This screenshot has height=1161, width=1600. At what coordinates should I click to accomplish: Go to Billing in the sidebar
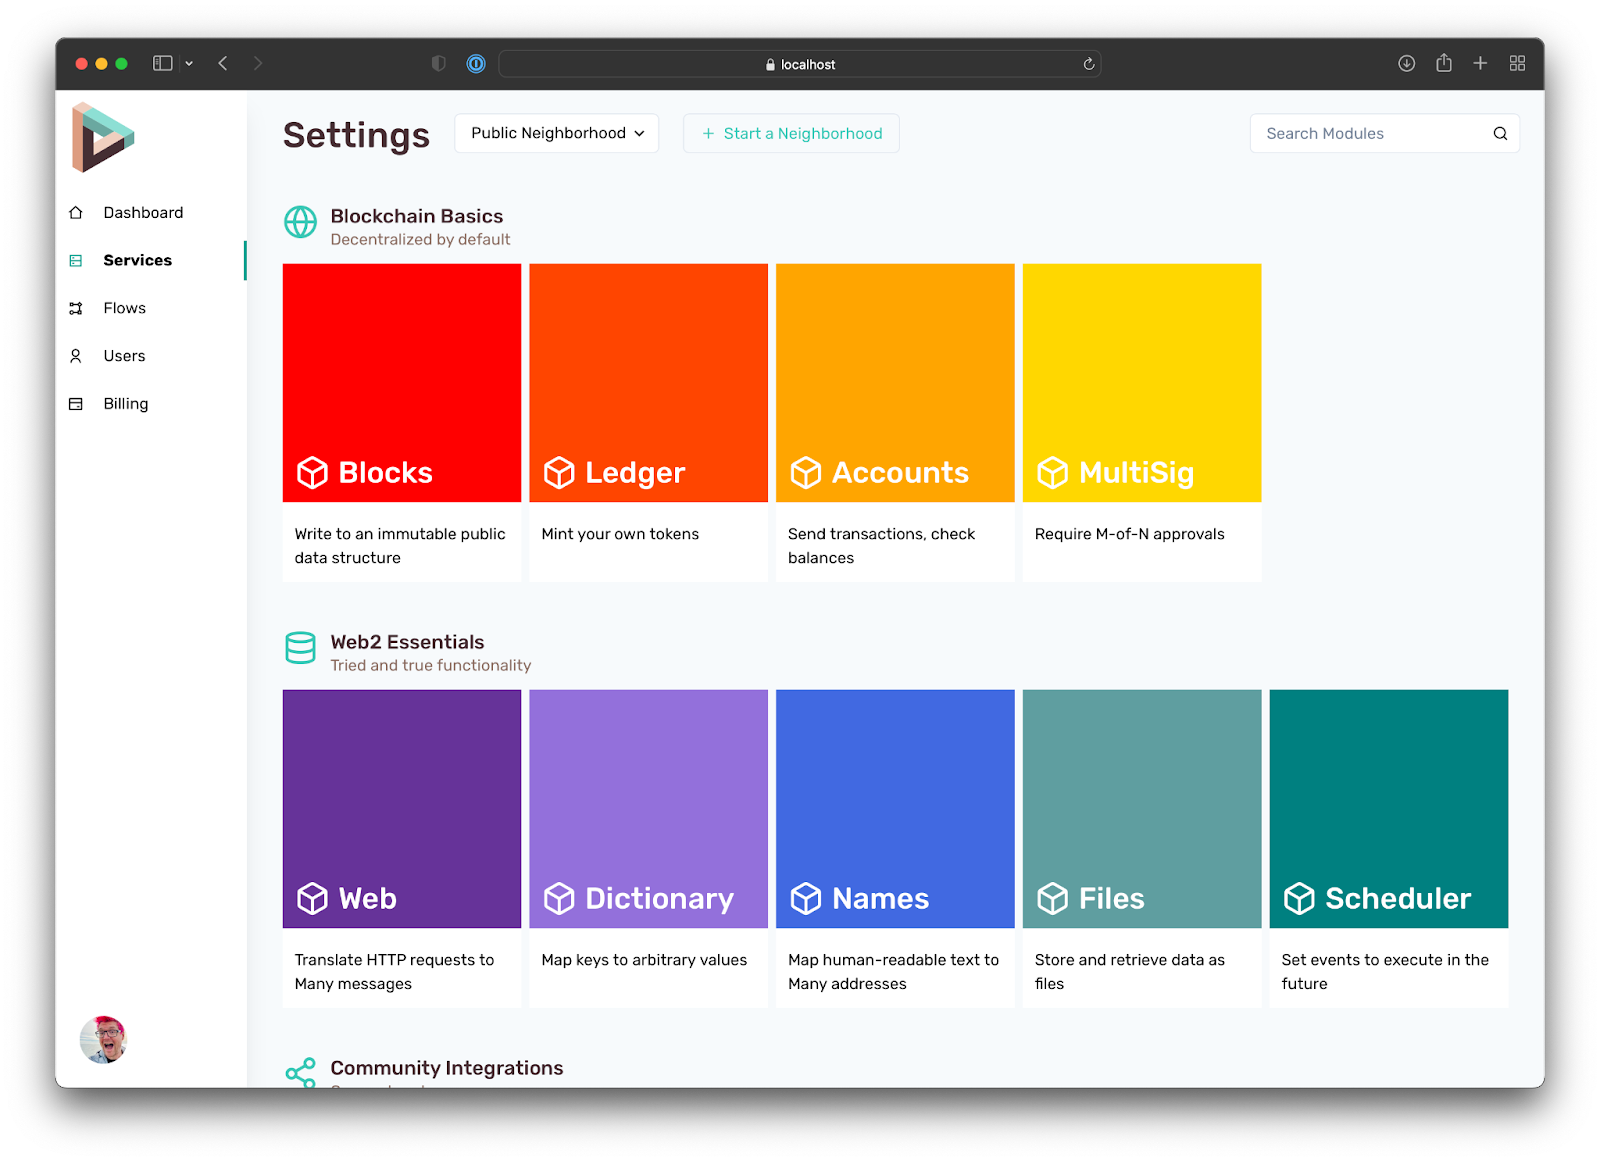pos(126,404)
